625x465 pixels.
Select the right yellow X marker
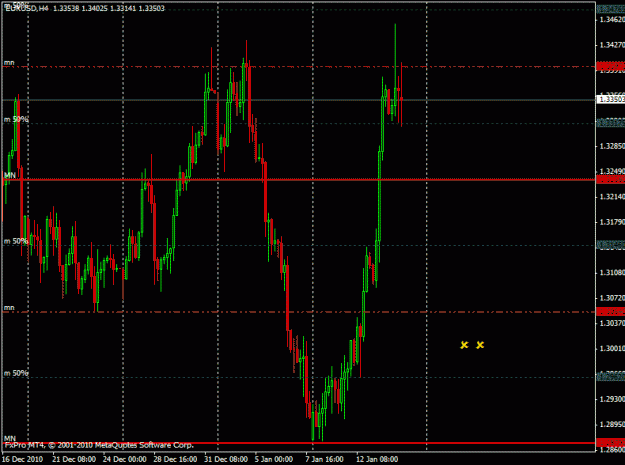pyautogui.click(x=480, y=345)
